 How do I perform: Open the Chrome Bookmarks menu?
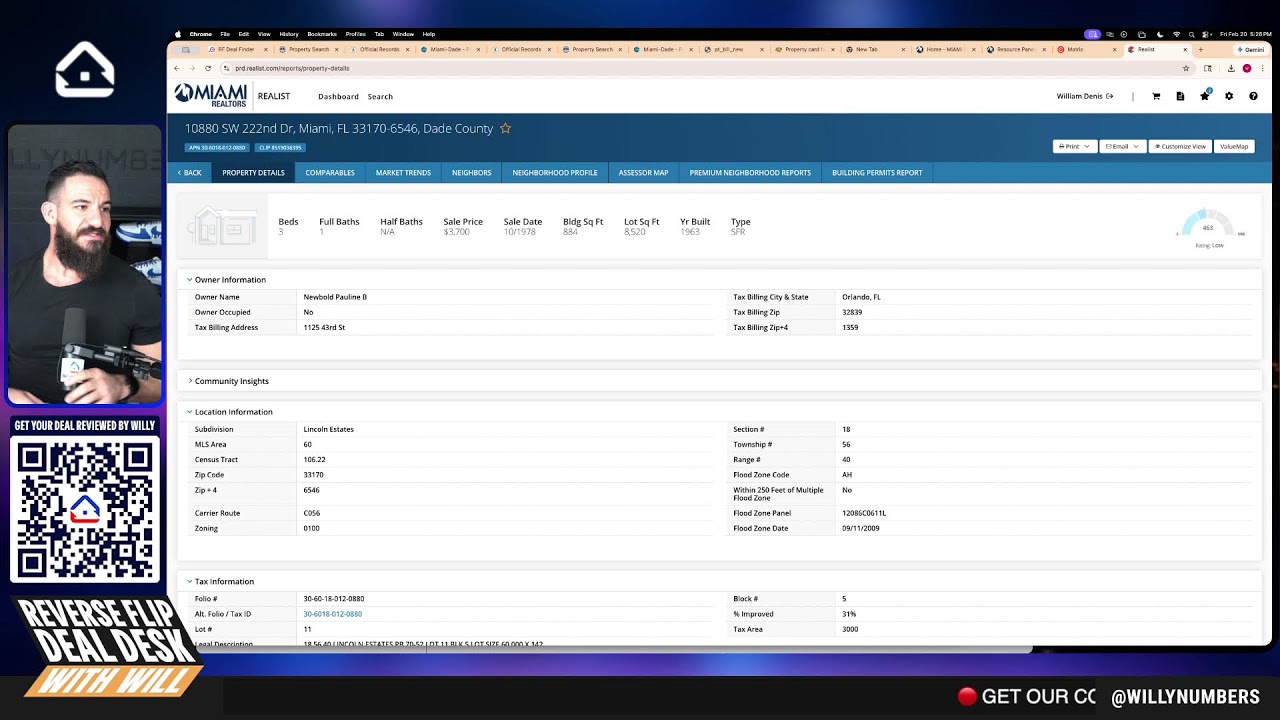click(322, 34)
